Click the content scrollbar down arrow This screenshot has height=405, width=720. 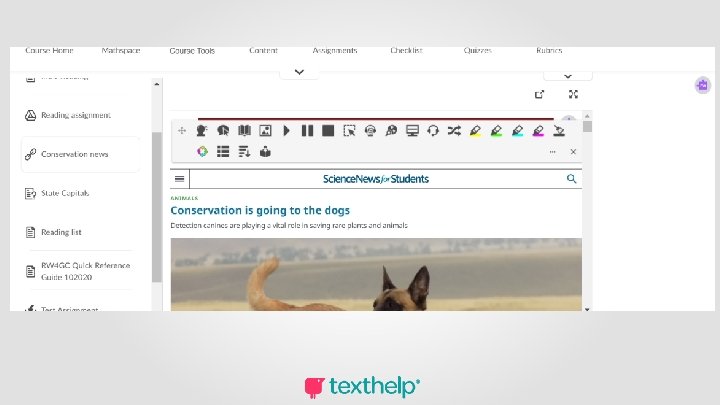click(587, 309)
